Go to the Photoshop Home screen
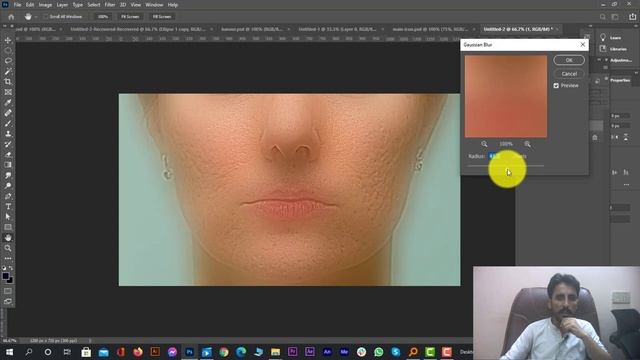640x360 pixels. pyautogui.click(x=11, y=17)
